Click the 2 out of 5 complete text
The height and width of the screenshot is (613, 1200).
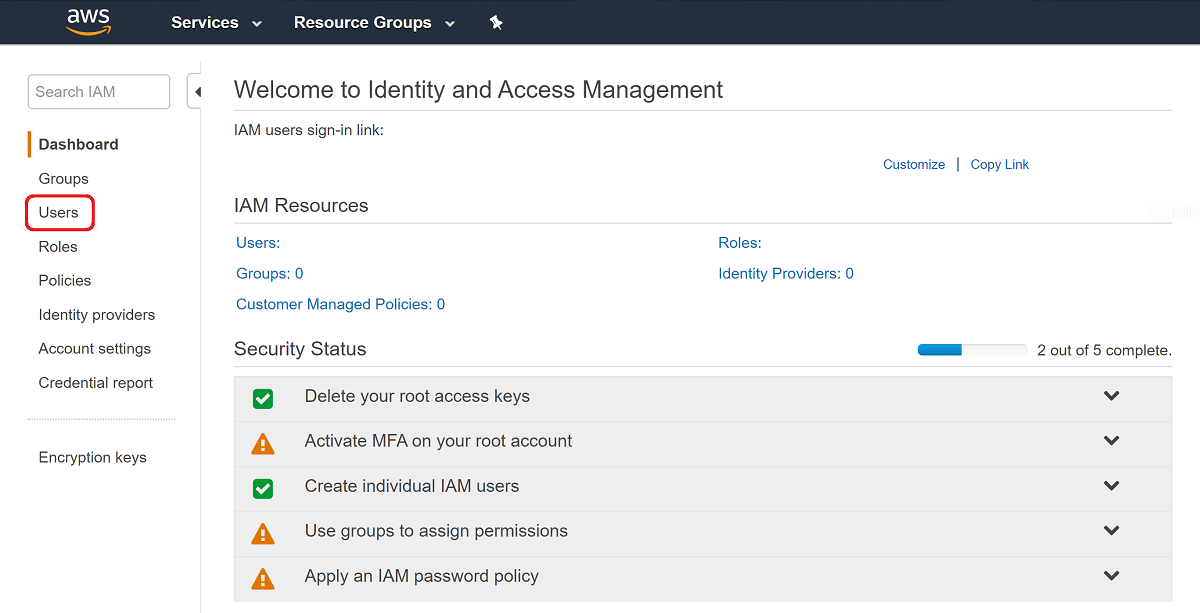1104,350
